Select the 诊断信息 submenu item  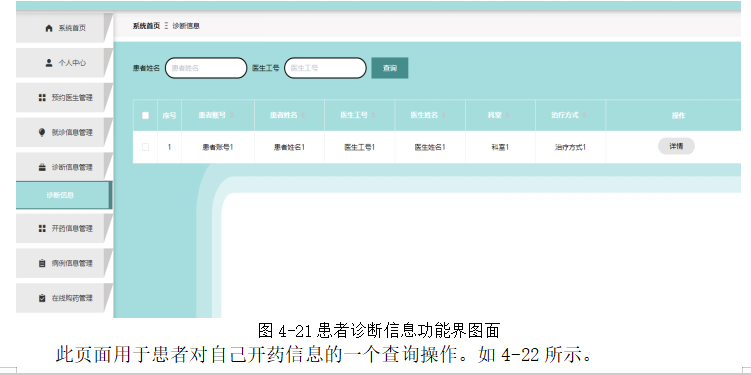[x=63, y=195]
